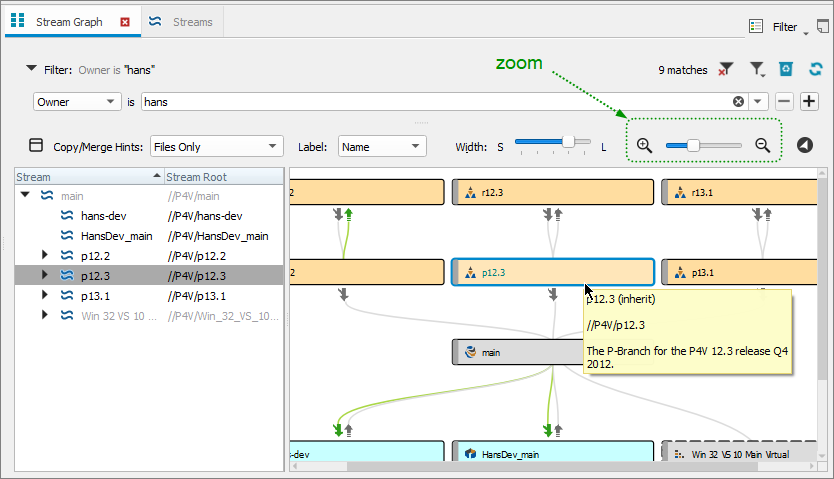Click the clear filter funnel icon
The image size is (834, 479).
tap(727, 70)
